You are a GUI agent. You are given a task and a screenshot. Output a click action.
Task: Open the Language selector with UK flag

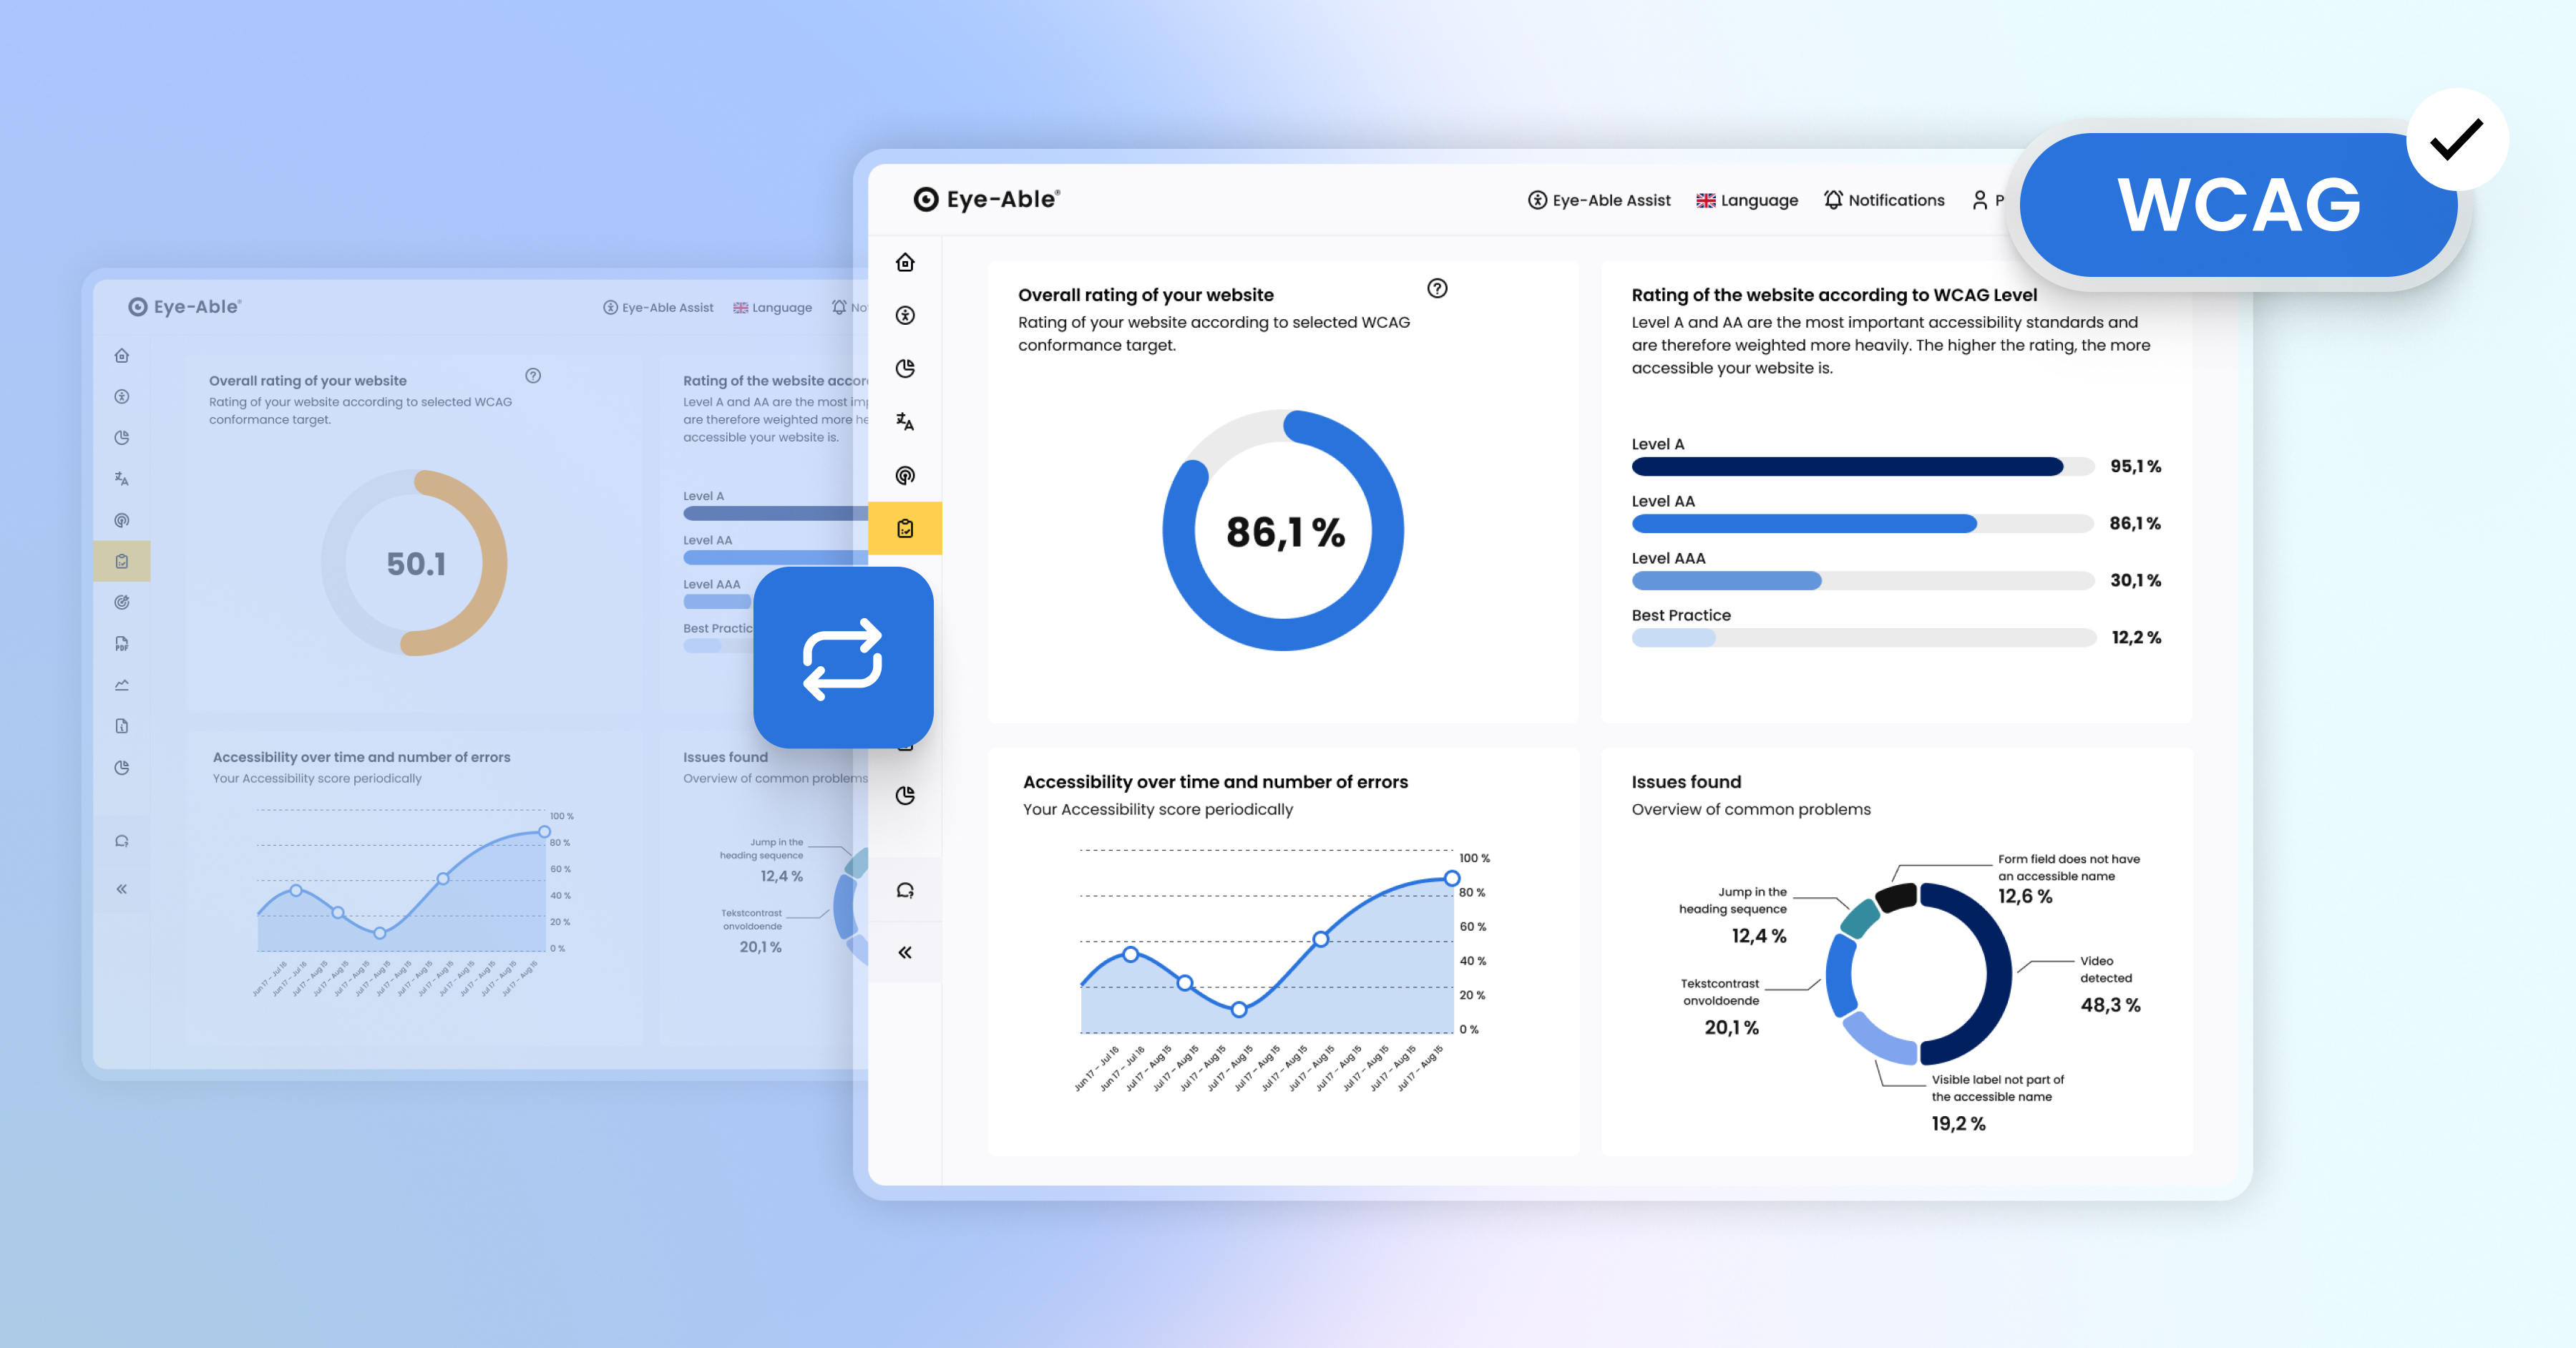coord(1746,200)
